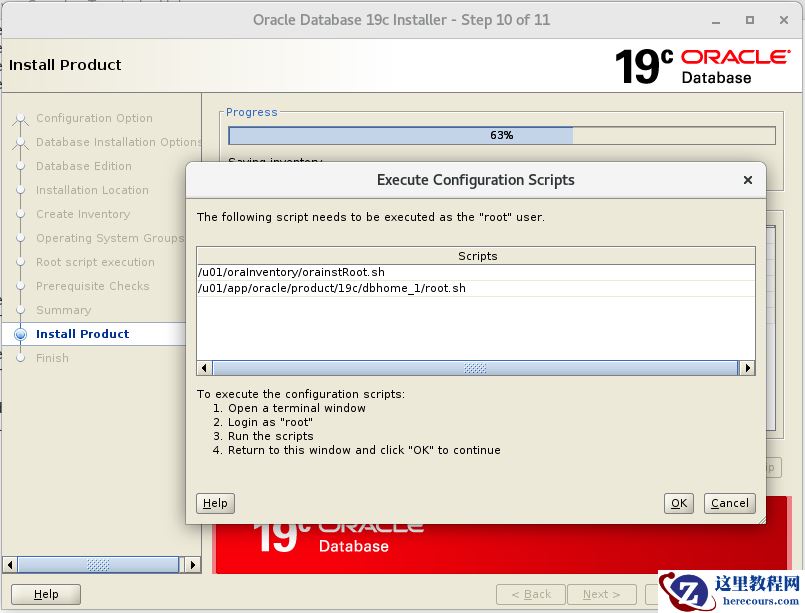Viewport: 805px width, 613px height.
Task: Minimize the Oracle installer window
Action: tap(716, 21)
